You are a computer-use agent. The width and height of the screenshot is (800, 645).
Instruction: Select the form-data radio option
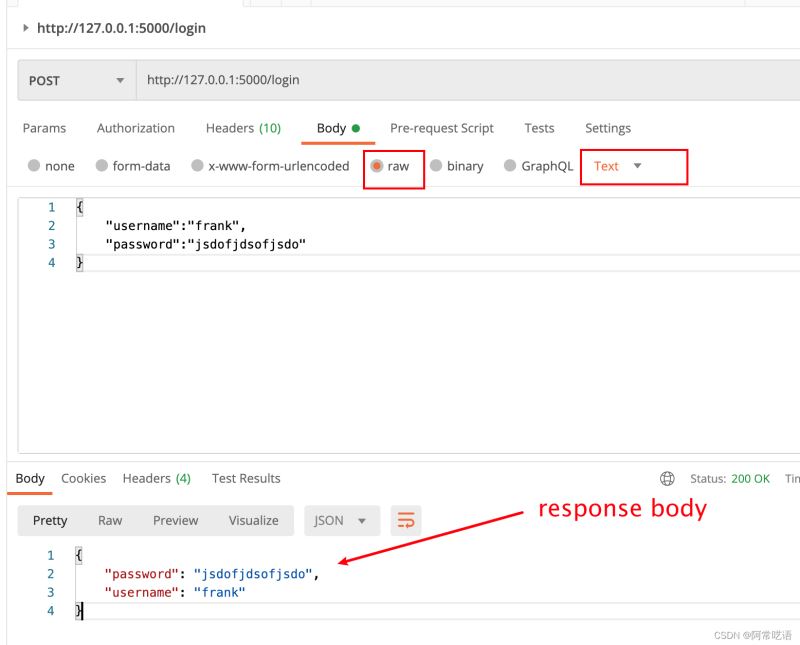(102, 166)
